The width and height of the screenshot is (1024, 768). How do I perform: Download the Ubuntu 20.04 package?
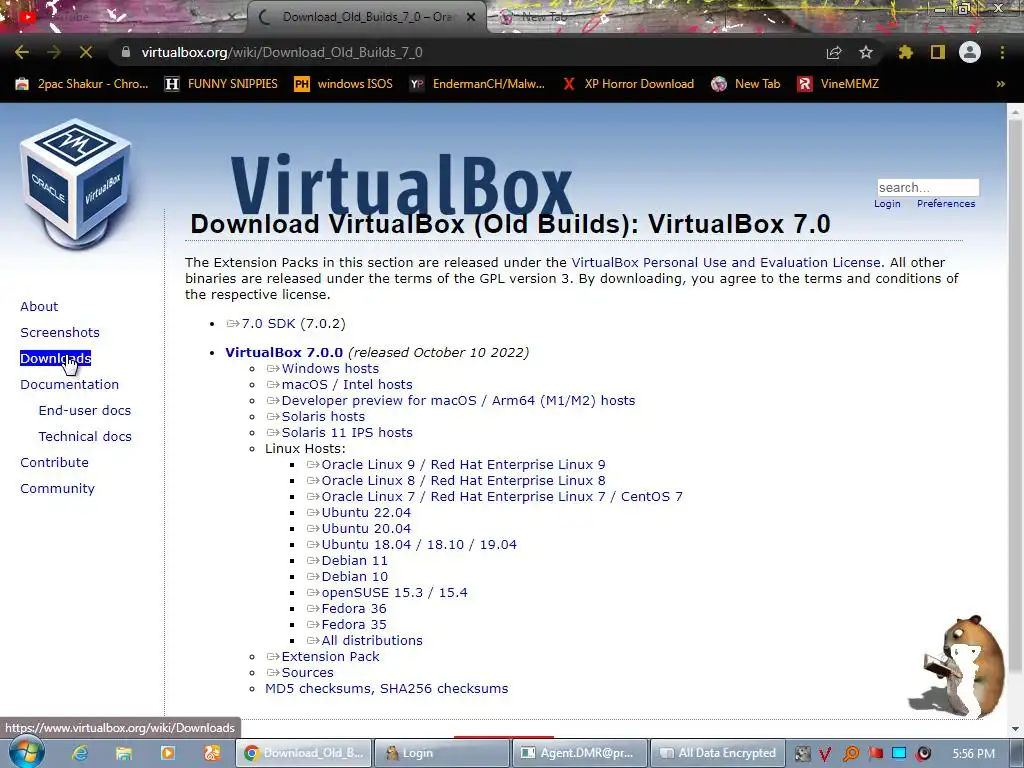click(x=366, y=528)
